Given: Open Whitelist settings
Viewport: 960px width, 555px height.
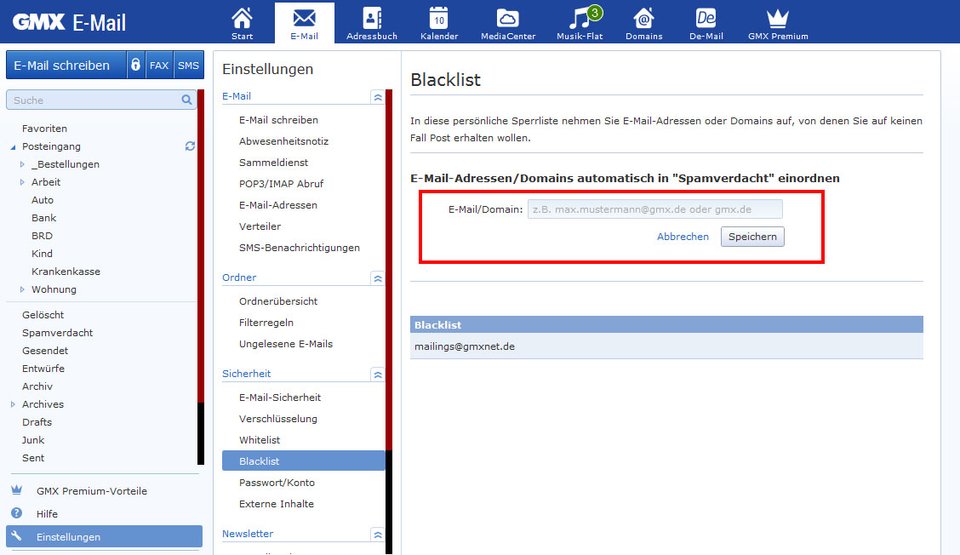Looking at the screenshot, I should pos(260,440).
